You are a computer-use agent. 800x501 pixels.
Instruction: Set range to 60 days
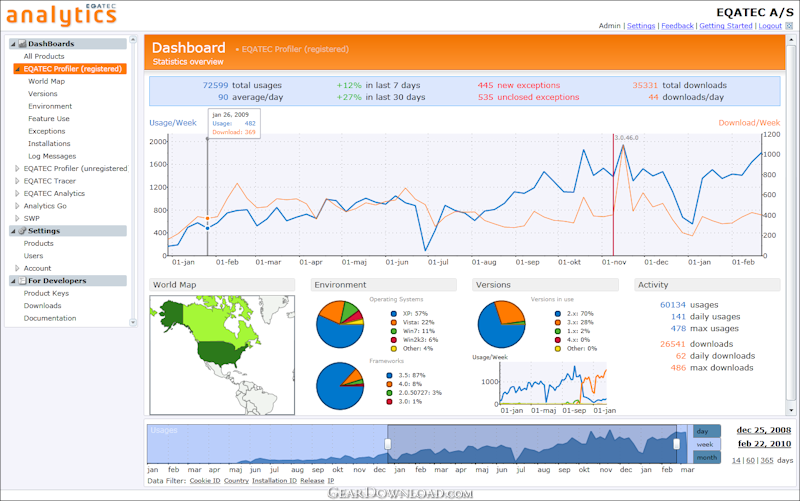[751, 460]
